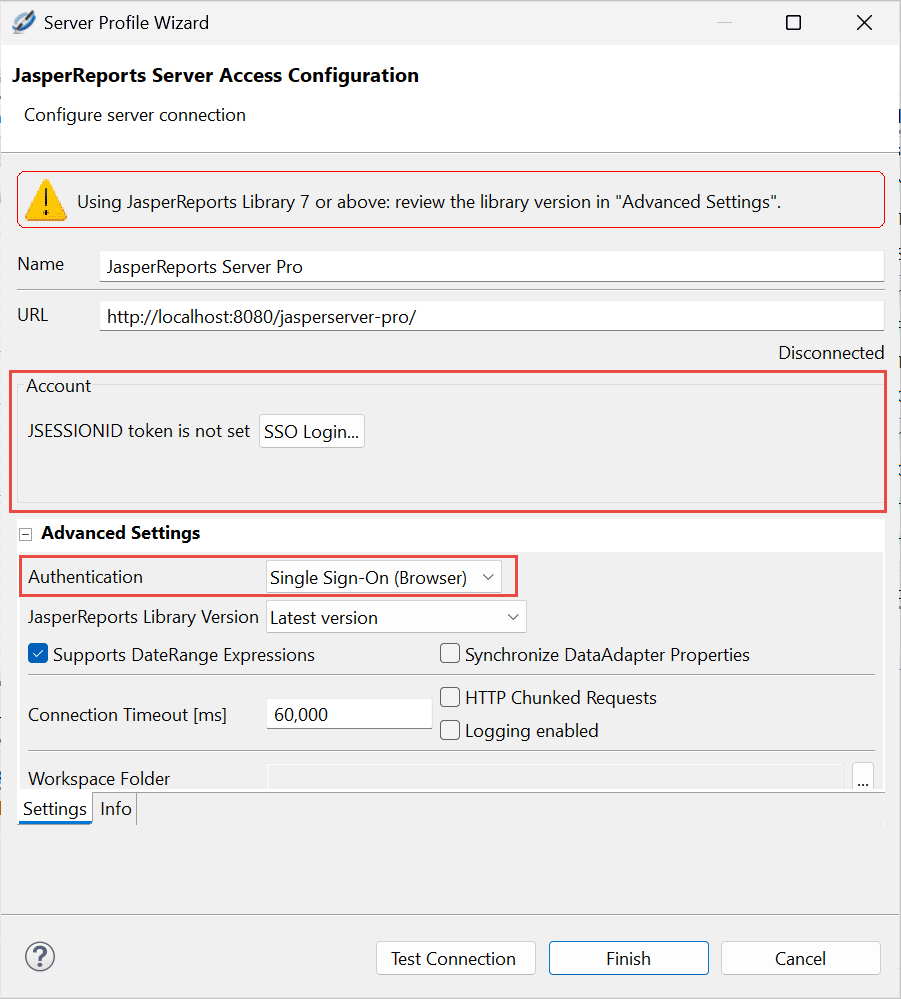Open the Authentication dropdown
This screenshot has width=901, height=999.
tap(384, 577)
